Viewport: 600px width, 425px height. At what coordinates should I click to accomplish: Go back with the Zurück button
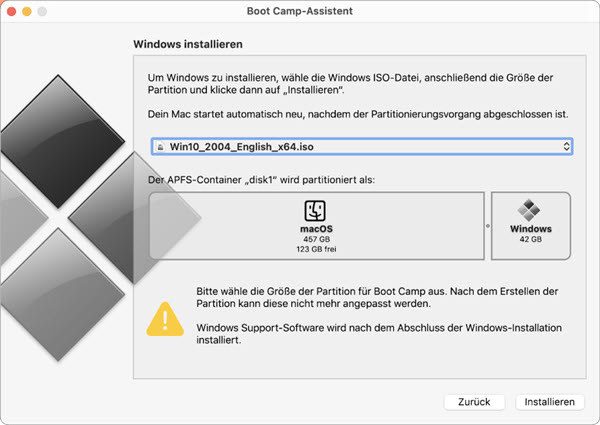pos(474,402)
